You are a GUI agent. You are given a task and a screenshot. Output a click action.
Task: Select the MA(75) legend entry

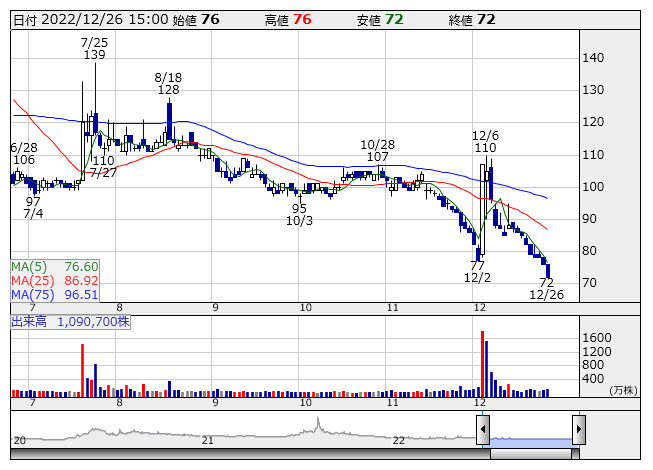point(55,295)
